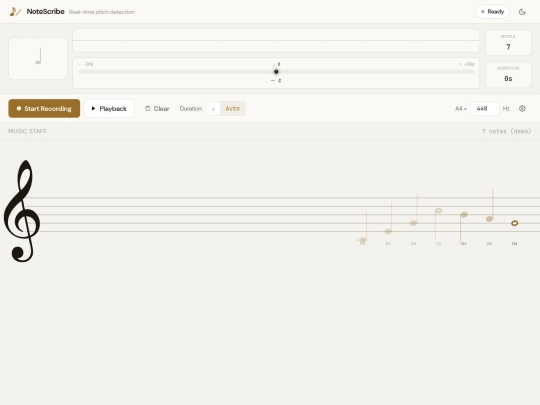Enable Auto duration mode
The height and width of the screenshot is (405, 540).
coord(232,108)
